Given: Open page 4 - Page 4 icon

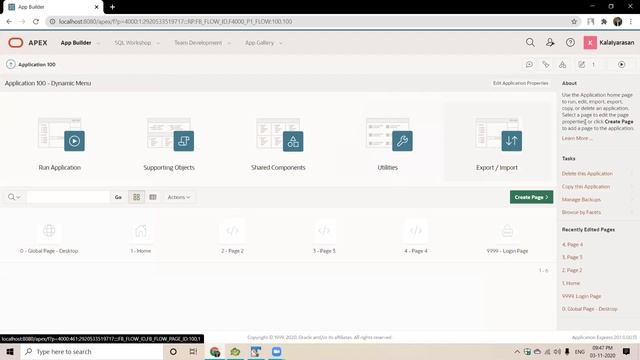Looking at the screenshot, I should [416, 231].
